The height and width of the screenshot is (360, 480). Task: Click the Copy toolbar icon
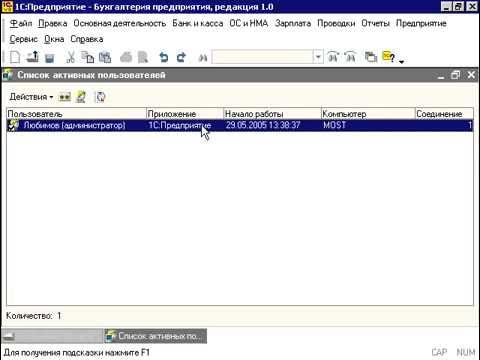pos(88,57)
